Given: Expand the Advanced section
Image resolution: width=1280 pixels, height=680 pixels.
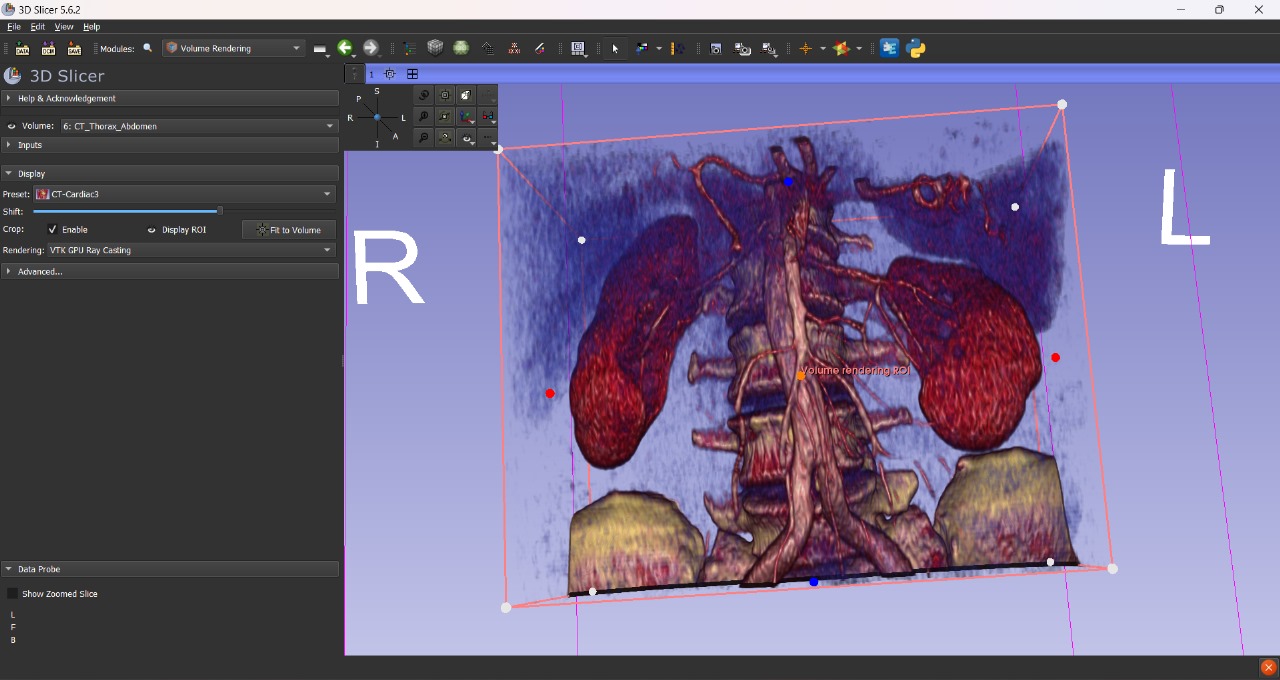Looking at the screenshot, I should tap(40, 271).
